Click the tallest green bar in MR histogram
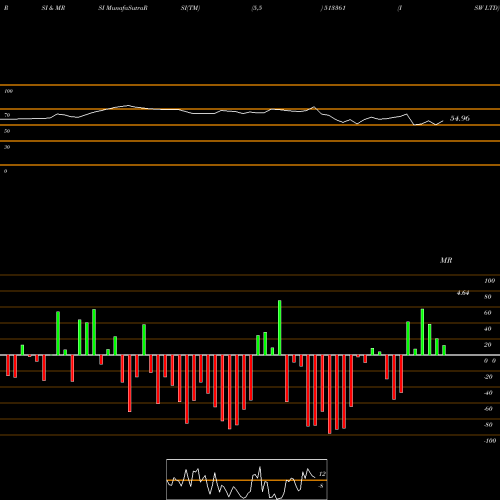Screen dimensions: 500x500 pyautogui.click(x=280, y=328)
